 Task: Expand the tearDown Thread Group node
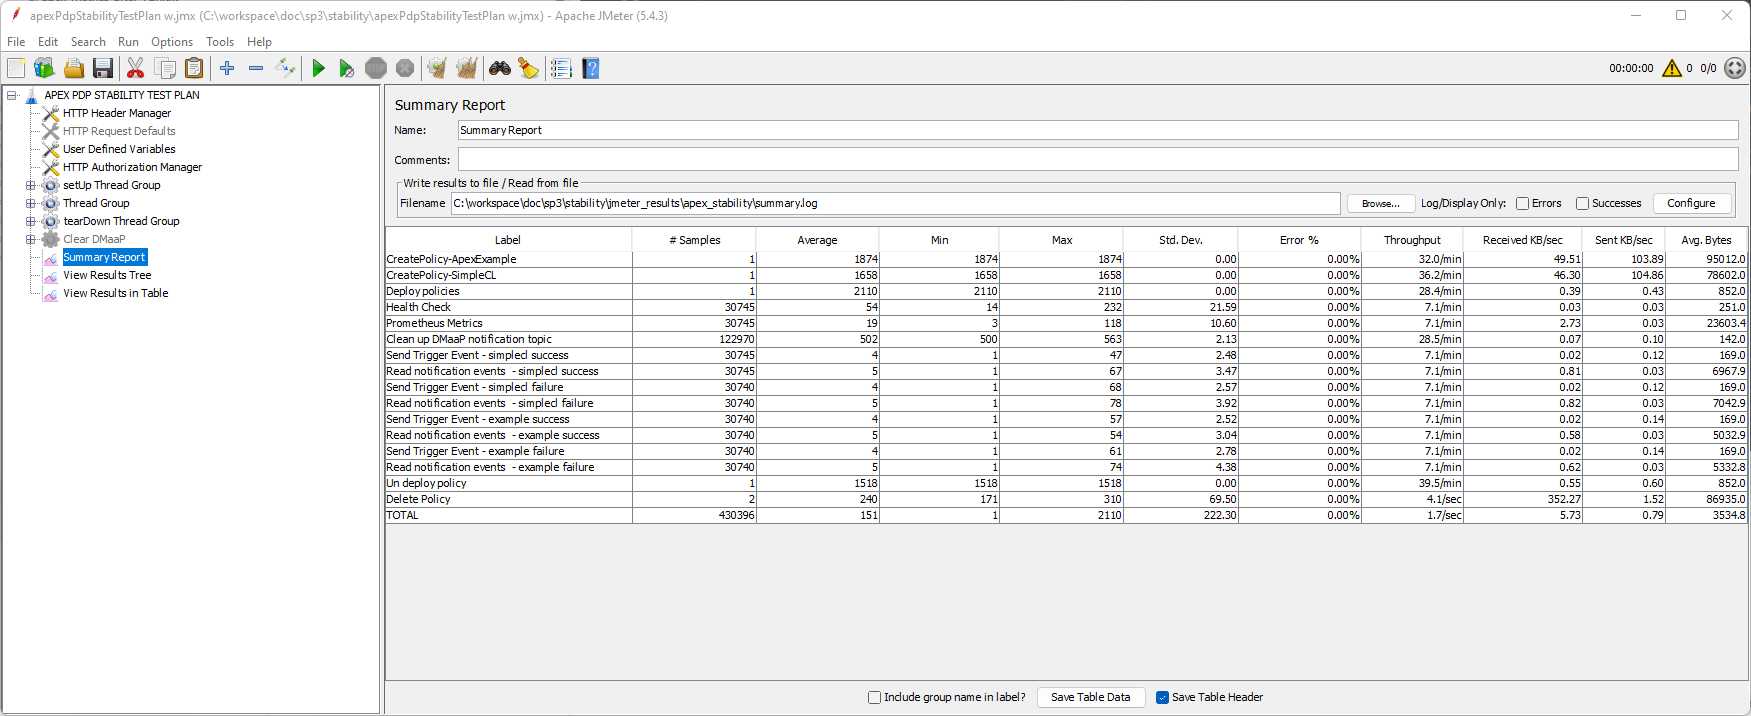point(30,221)
